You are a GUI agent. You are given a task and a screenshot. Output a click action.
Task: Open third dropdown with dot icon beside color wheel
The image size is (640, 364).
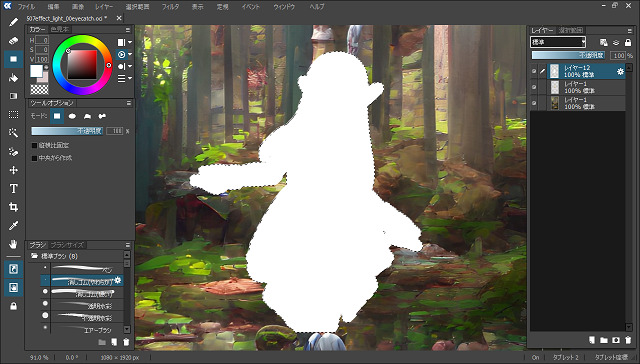point(124,67)
